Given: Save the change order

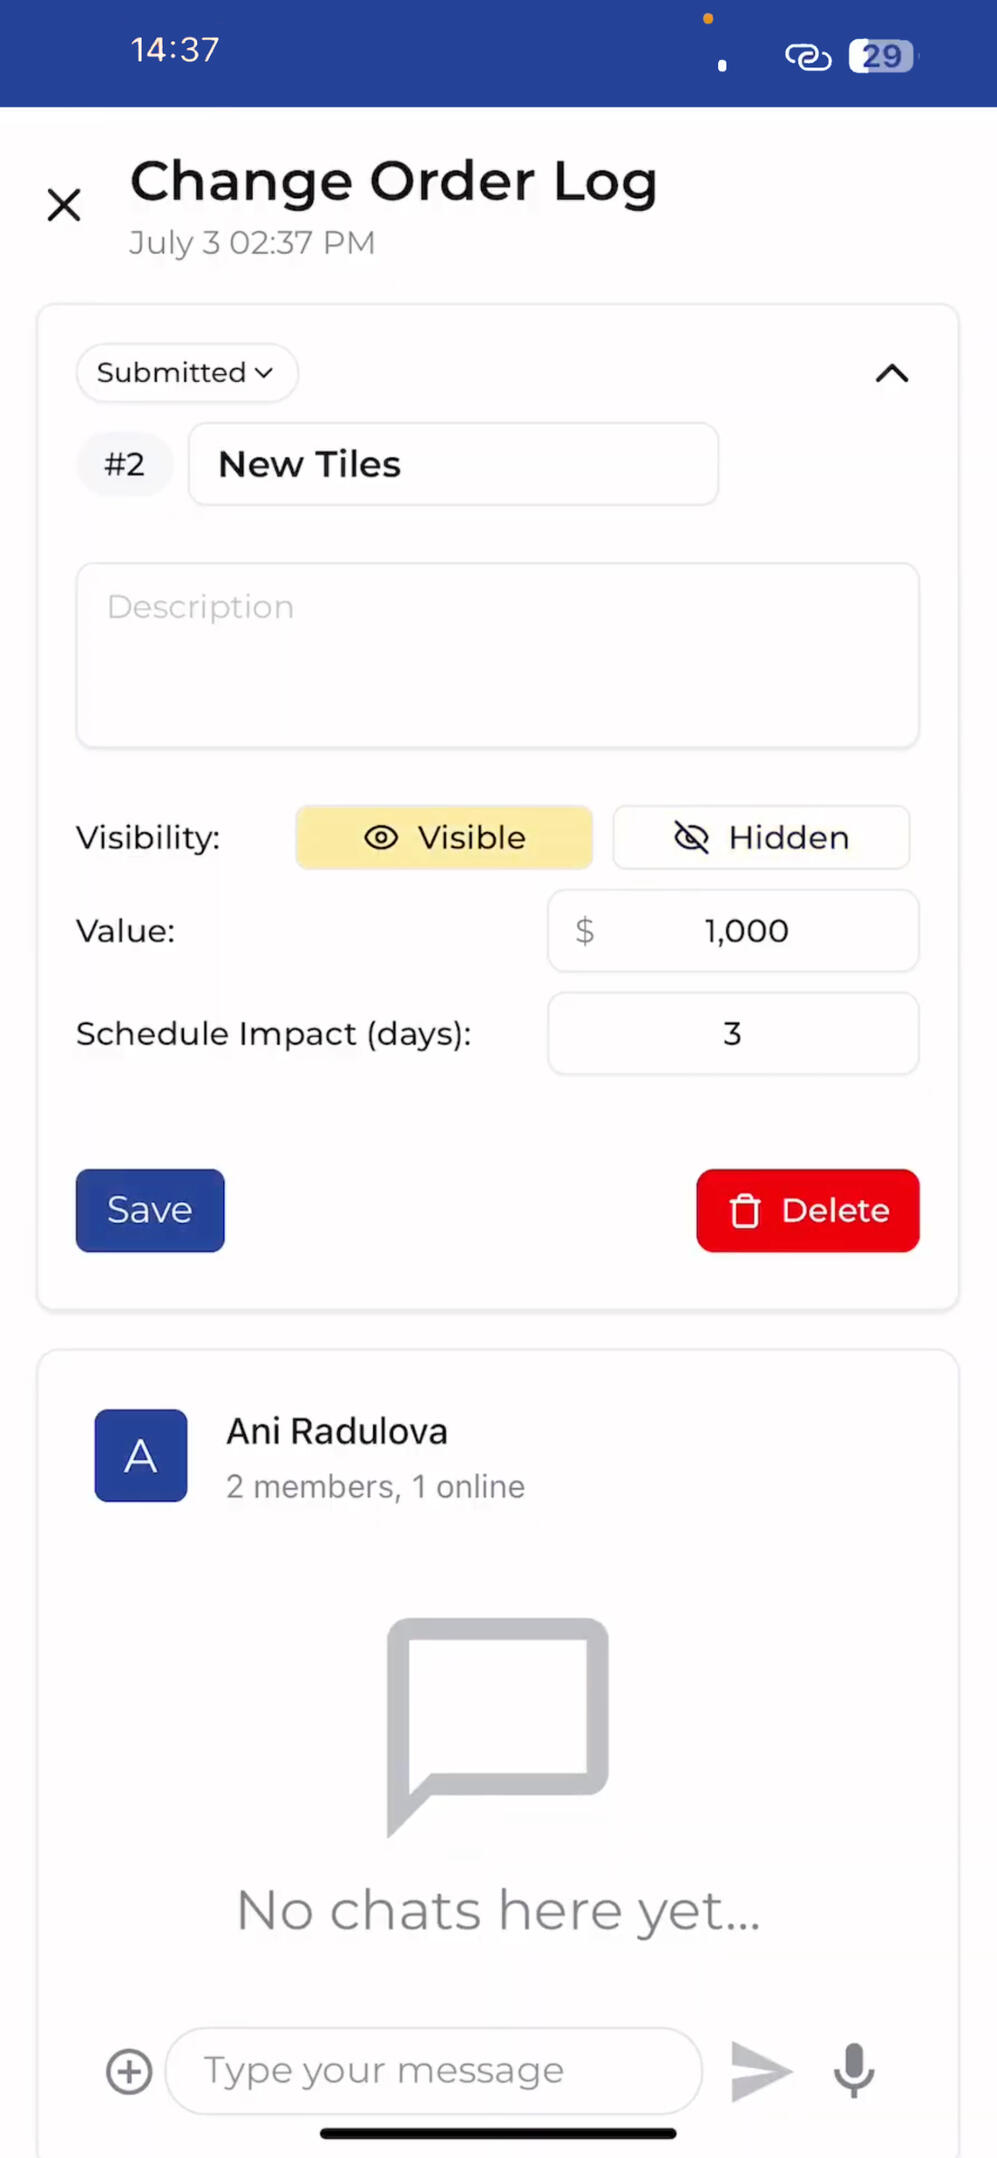Looking at the screenshot, I should click(150, 1210).
